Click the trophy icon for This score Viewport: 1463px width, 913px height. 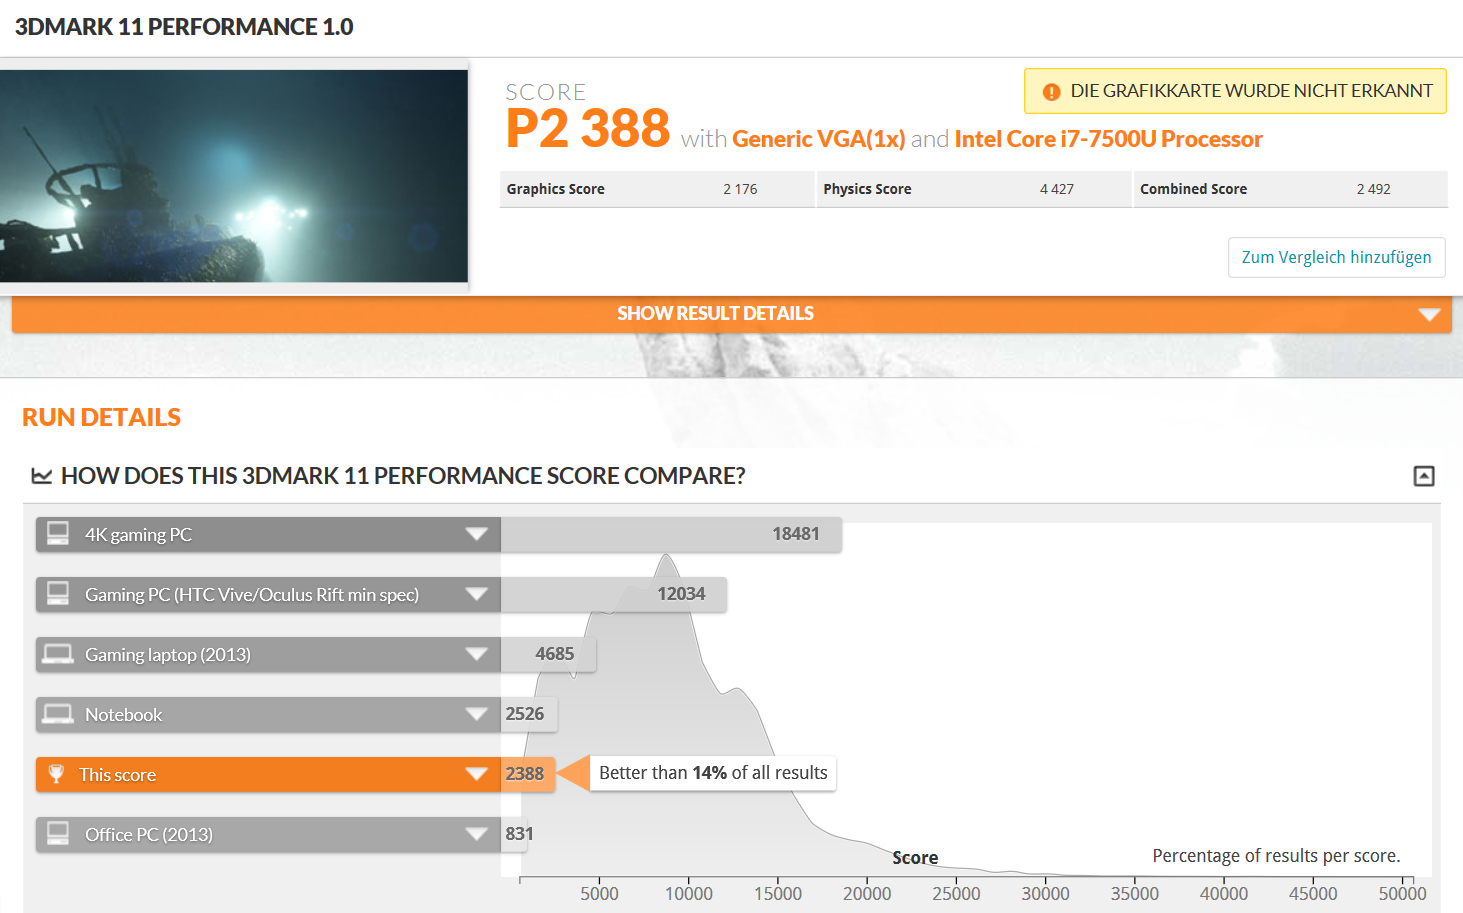coord(56,774)
